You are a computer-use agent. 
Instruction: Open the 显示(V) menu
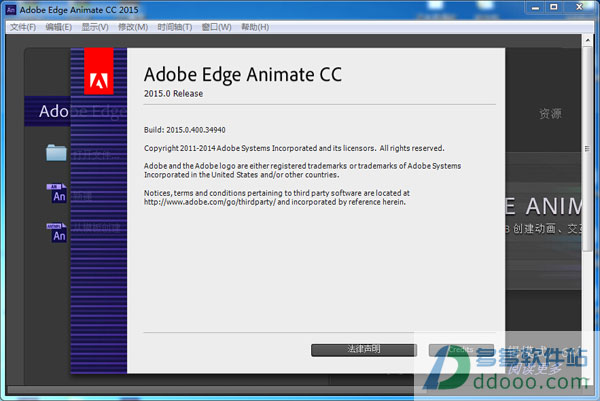coord(95,27)
